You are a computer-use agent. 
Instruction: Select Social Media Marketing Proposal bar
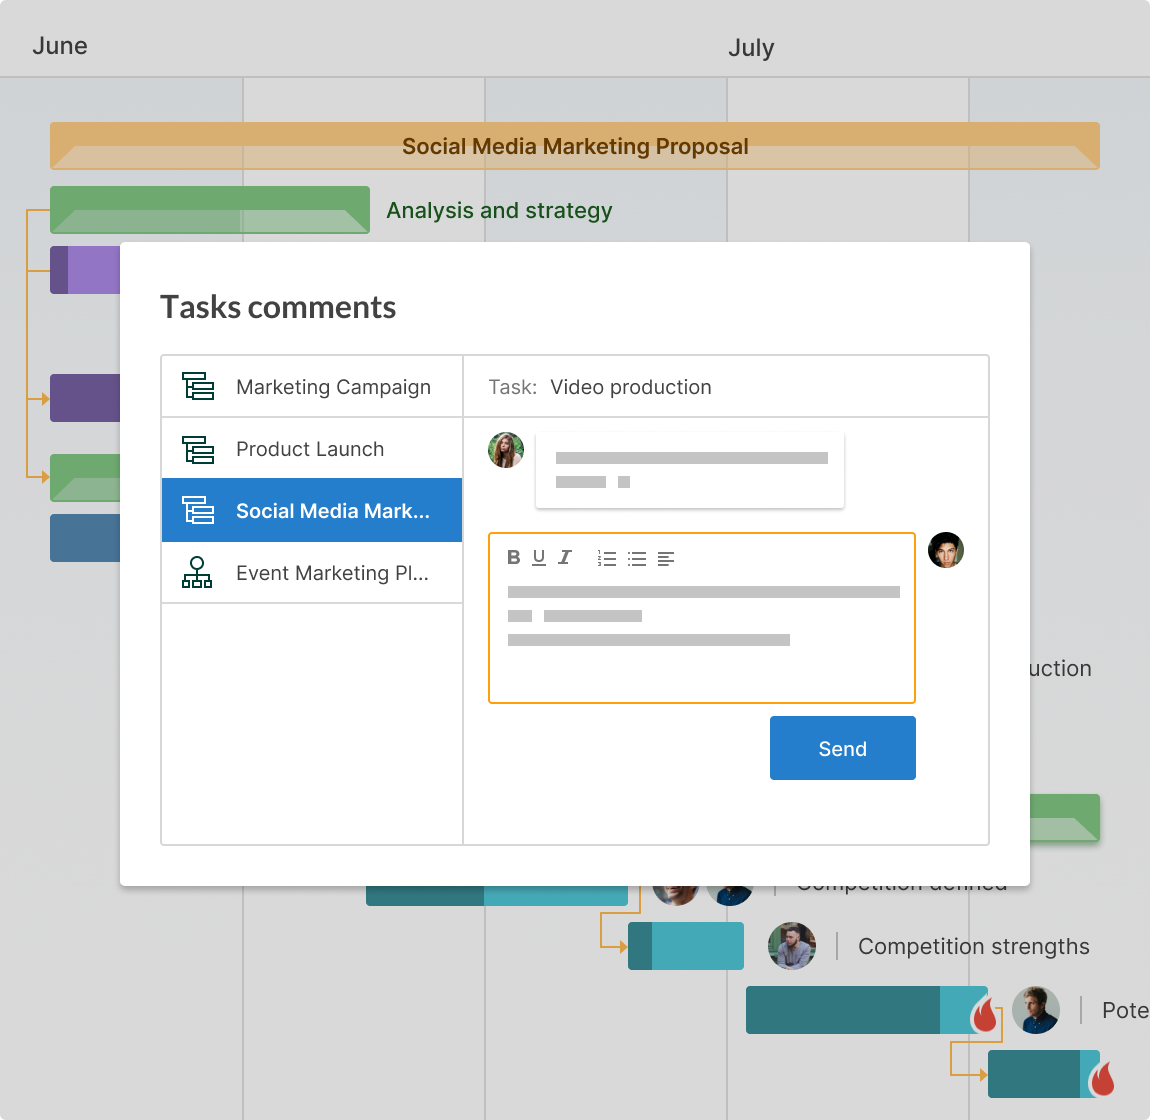tap(575, 146)
